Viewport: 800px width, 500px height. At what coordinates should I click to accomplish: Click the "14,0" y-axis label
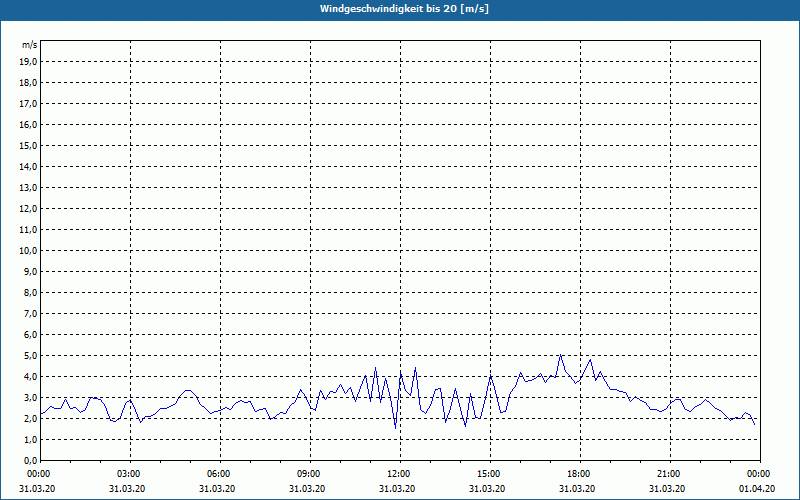coord(28,166)
